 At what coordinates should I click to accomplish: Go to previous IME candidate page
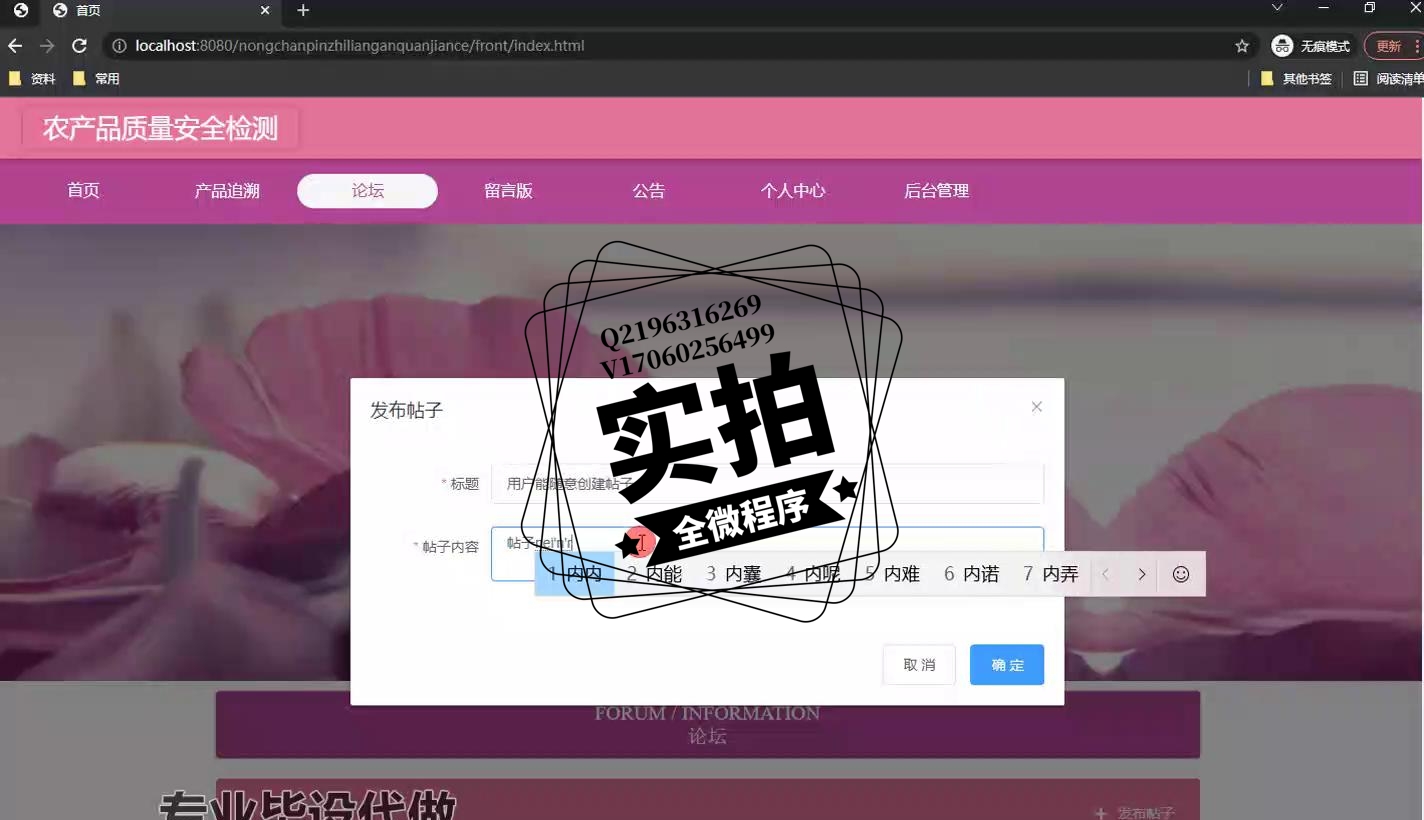[1106, 574]
